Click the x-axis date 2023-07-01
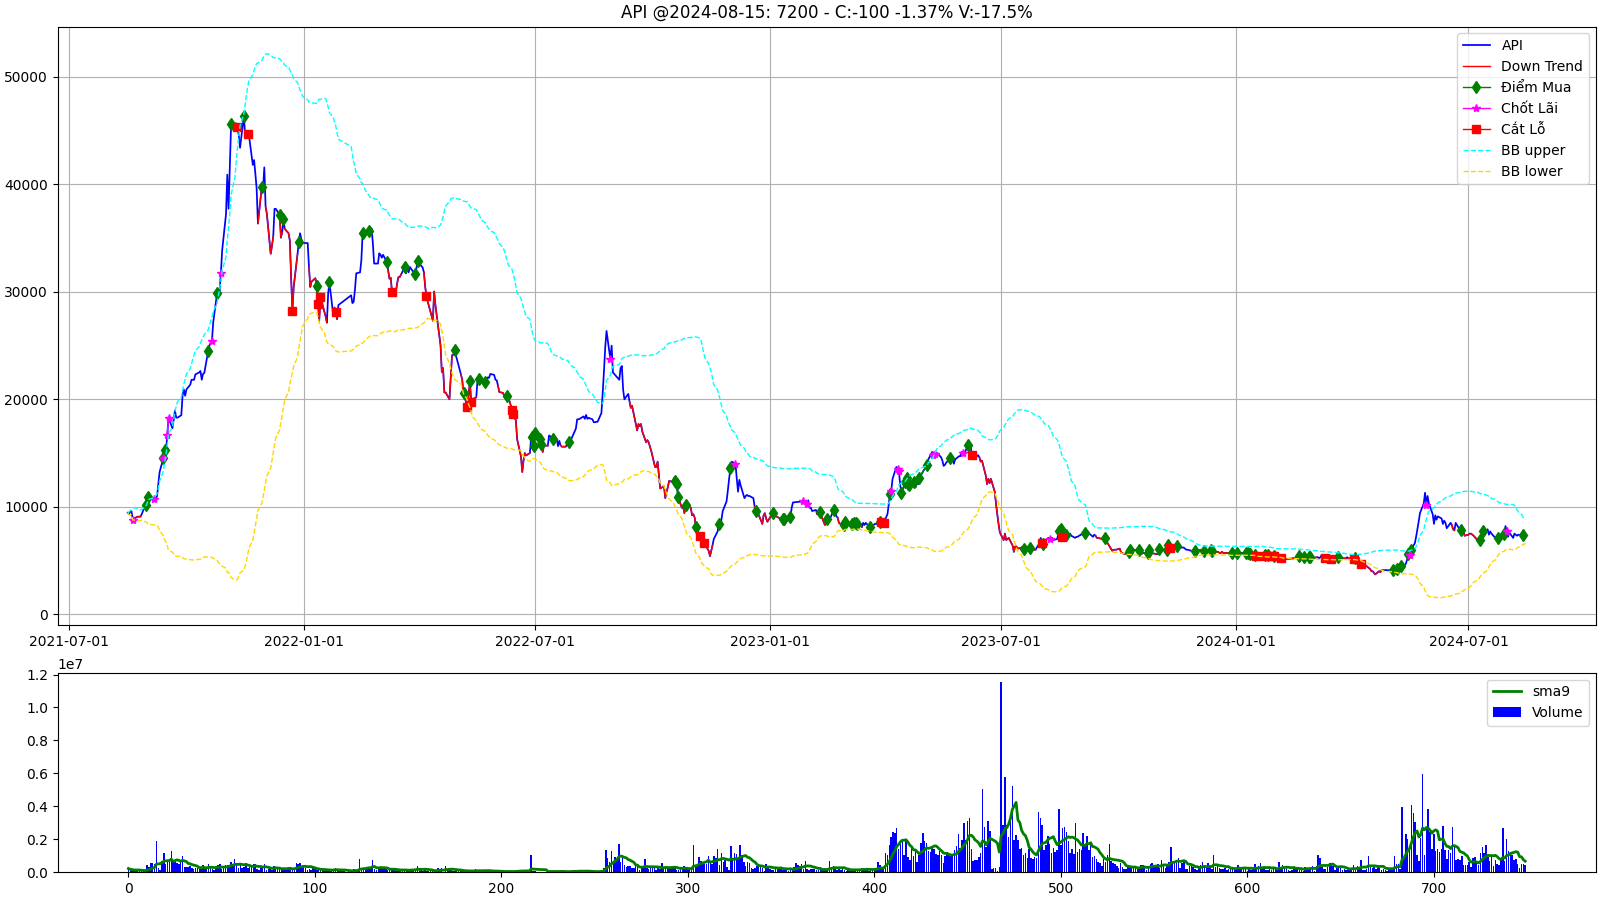The height and width of the screenshot is (900, 1600). click(x=1001, y=641)
